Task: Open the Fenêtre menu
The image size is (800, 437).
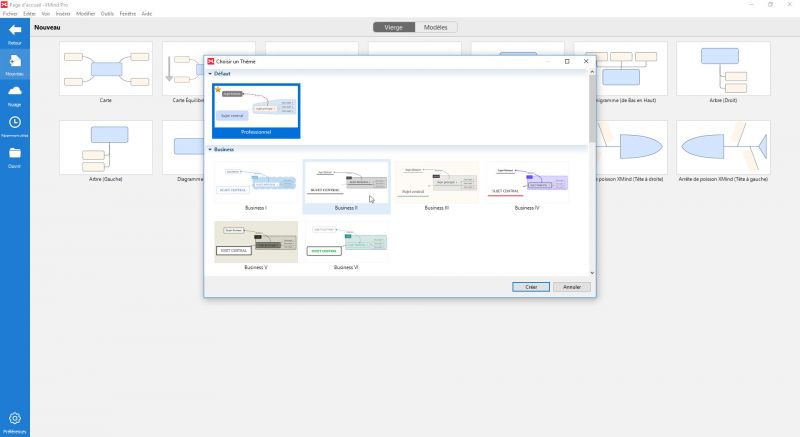Action: pyautogui.click(x=128, y=14)
